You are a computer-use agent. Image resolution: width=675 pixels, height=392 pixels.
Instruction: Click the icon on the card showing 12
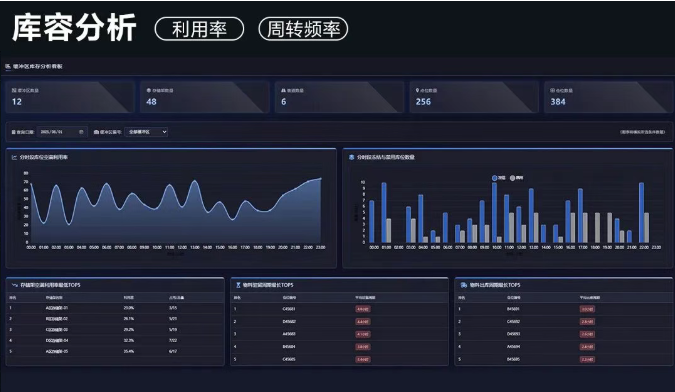[x=14, y=90]
